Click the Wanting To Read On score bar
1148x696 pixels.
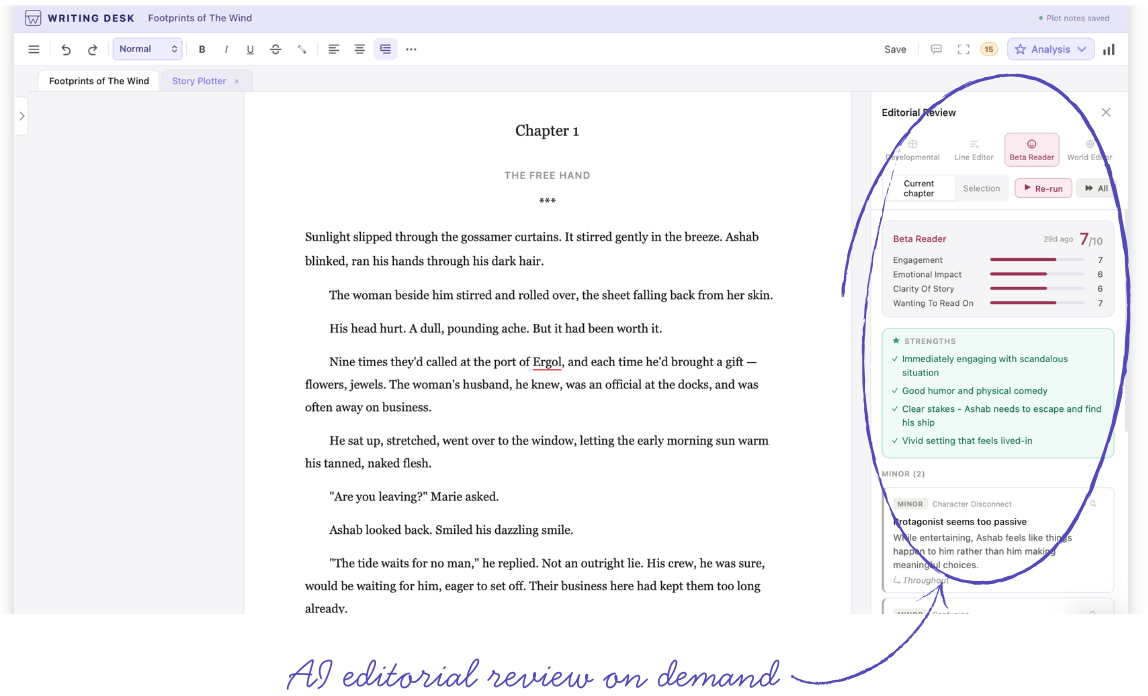tap(1037, 303)
